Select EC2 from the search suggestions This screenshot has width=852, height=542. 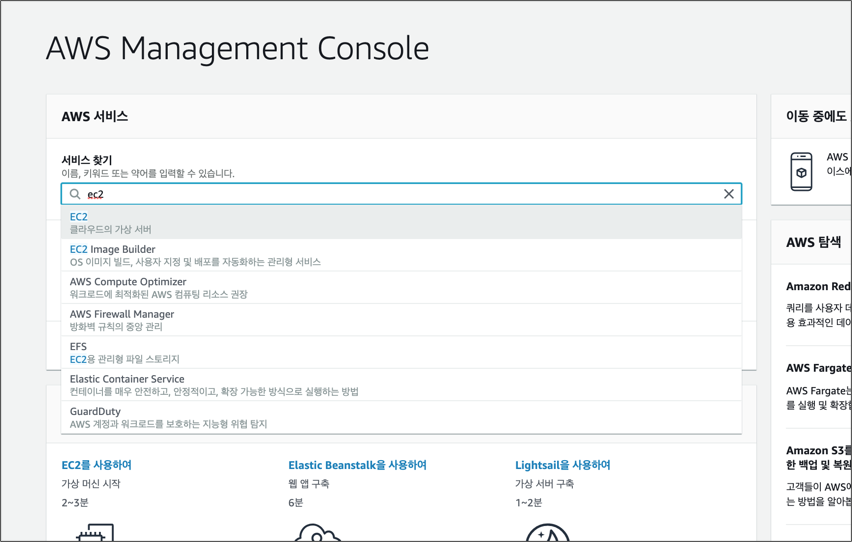click(x=401, y=222)
